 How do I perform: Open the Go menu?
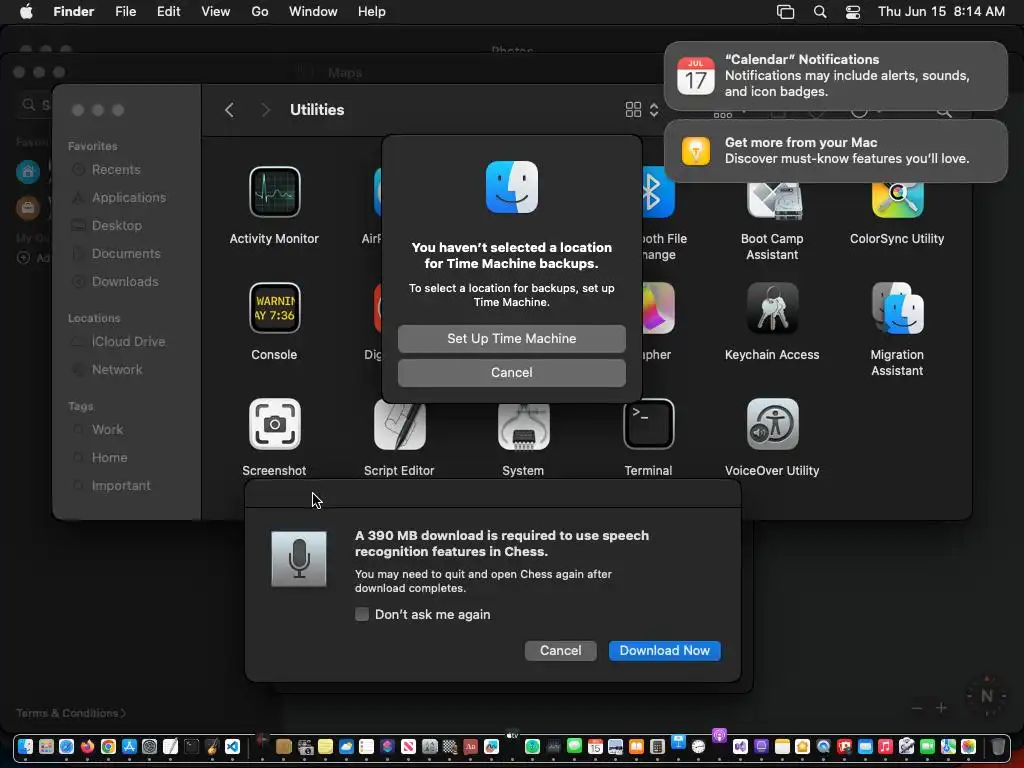259,12
